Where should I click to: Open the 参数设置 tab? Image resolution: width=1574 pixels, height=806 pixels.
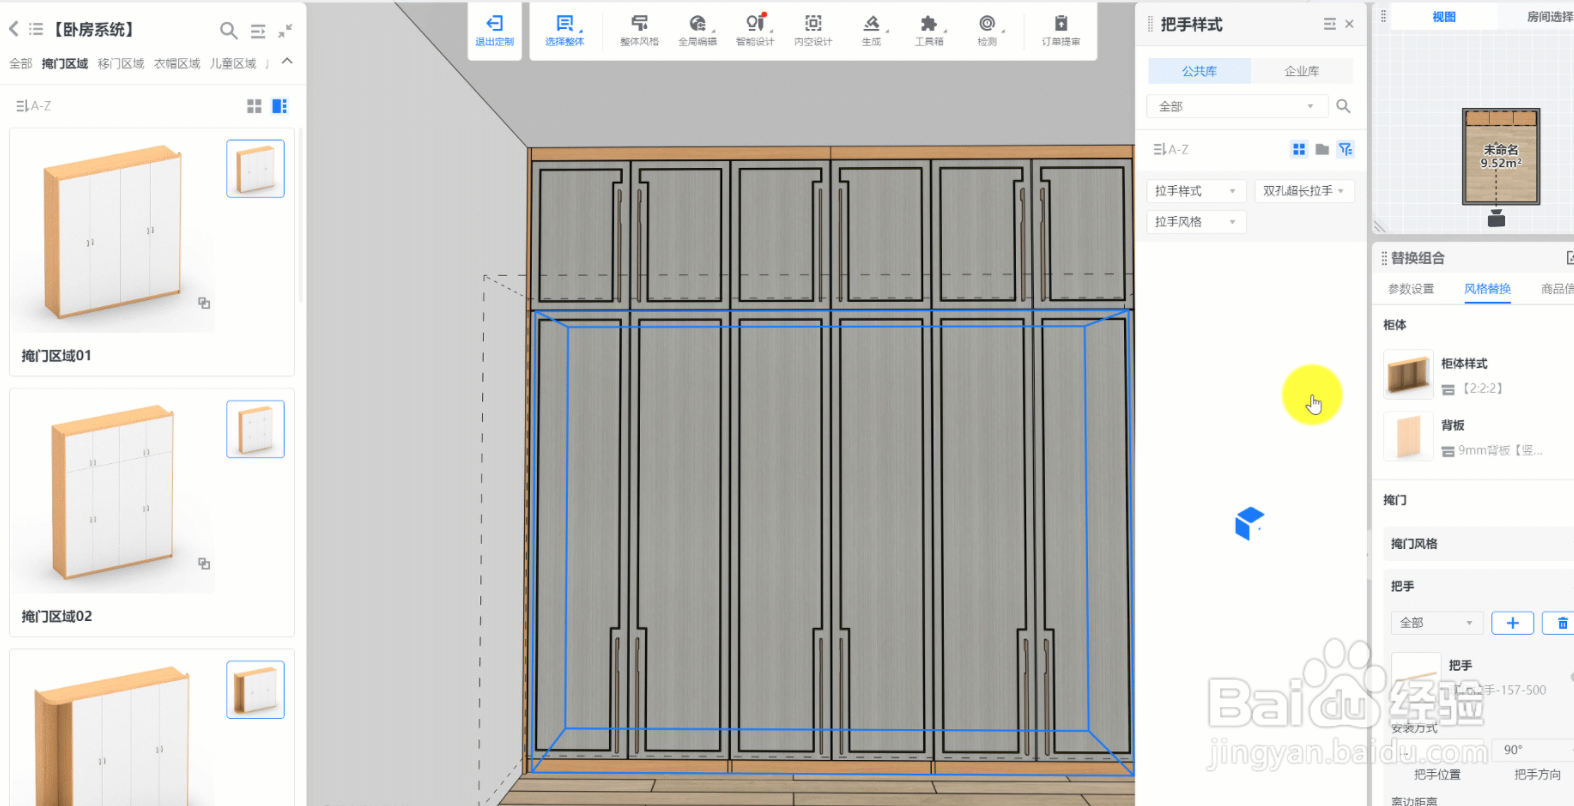pyautogui.click(x=1411, y=289)
